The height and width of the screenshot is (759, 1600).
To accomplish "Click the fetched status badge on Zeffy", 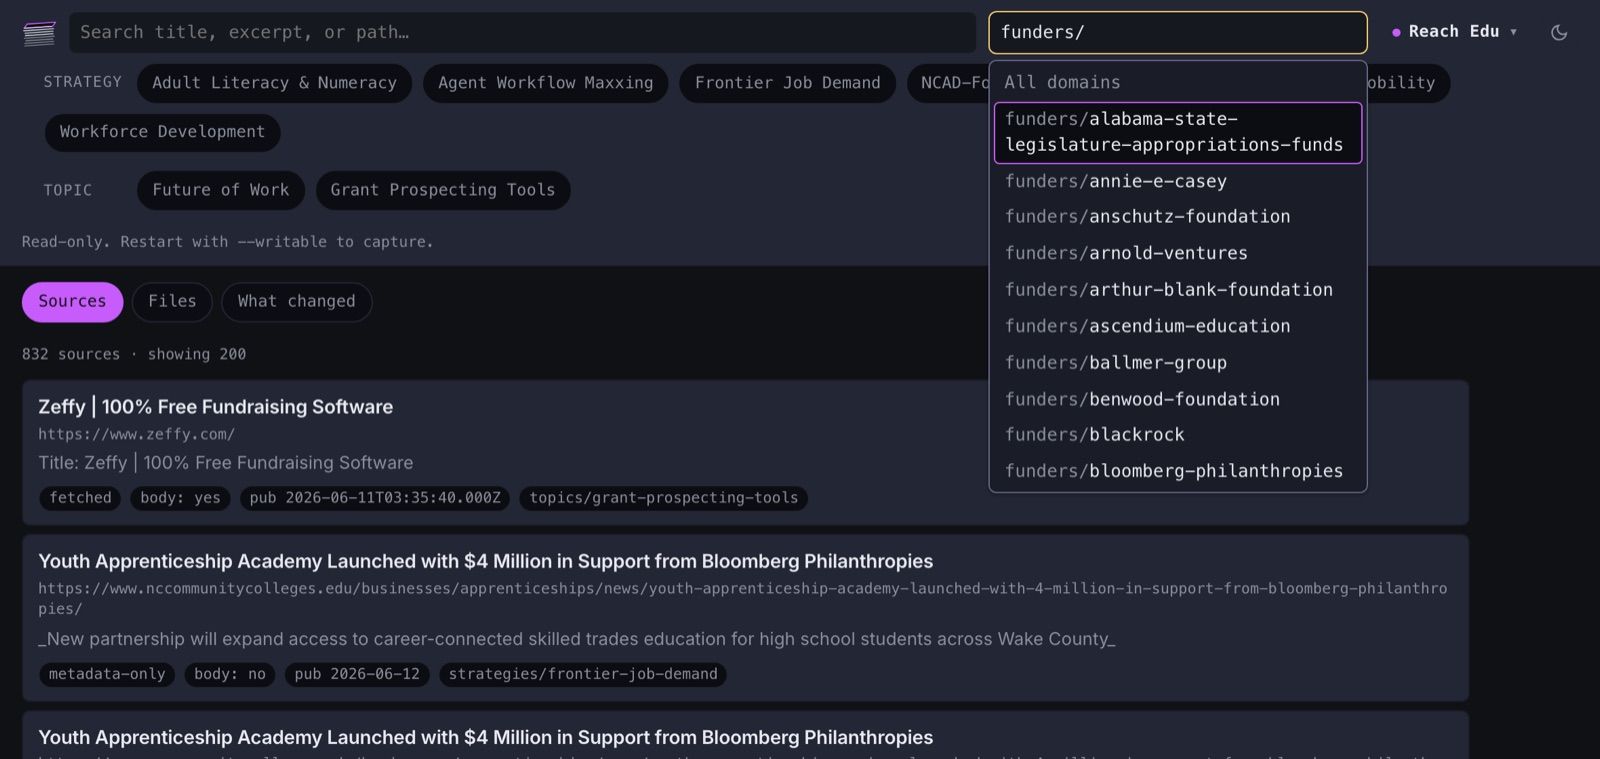I will [81, 498].
